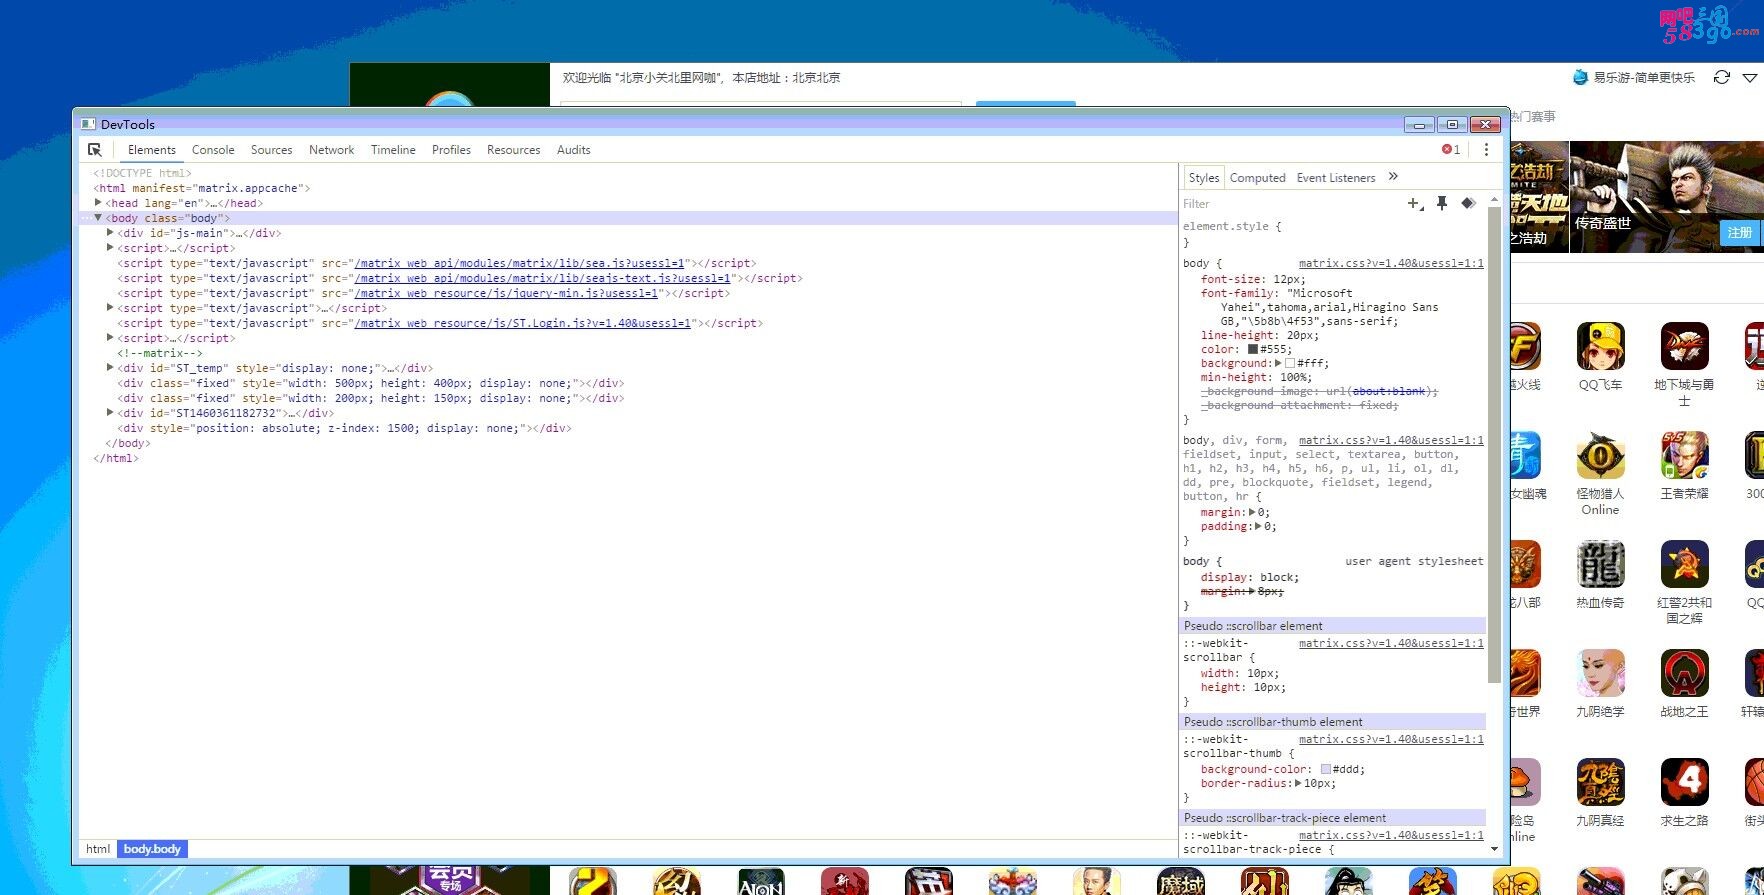Toggle element state pin icon
1764x895 pixels.
click(1442, 204)
